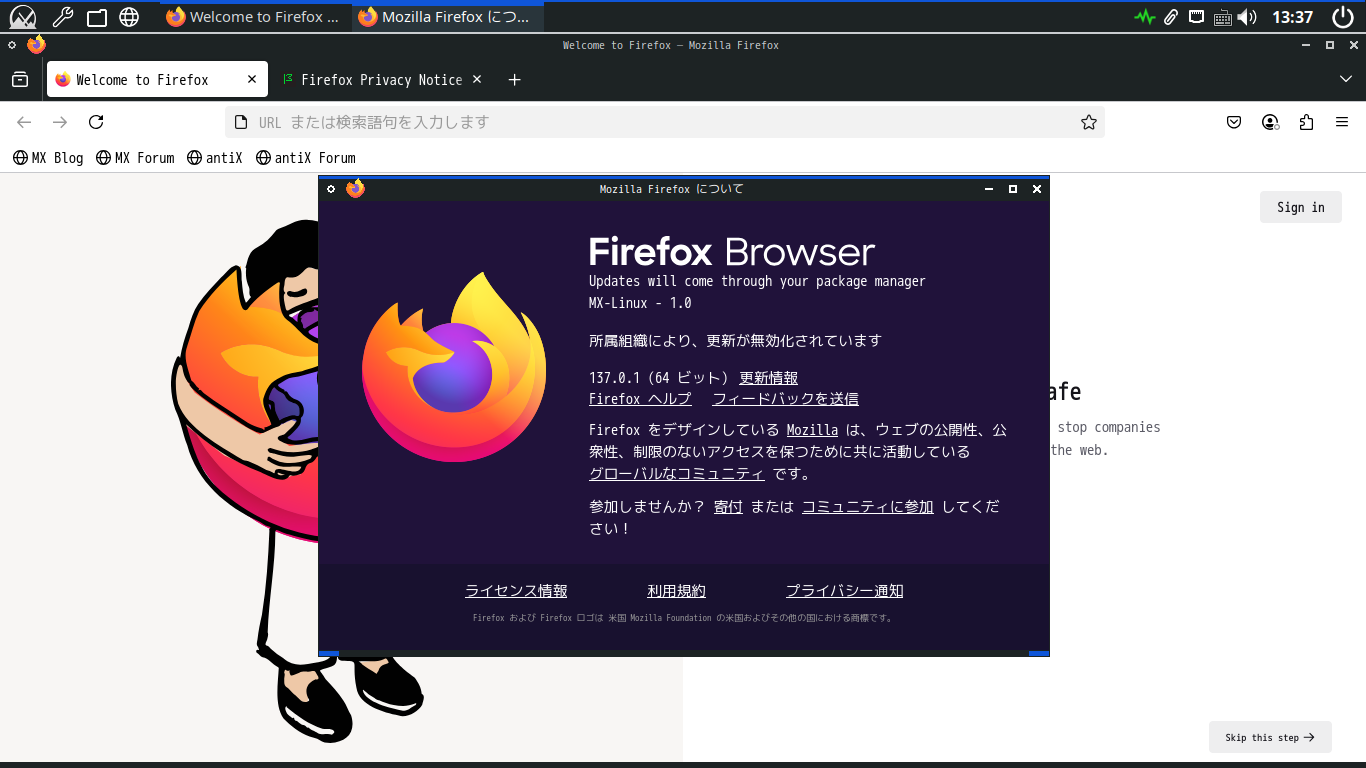
Task: Click the 'MX-Linux - 1.0' text
Action: 640,303
